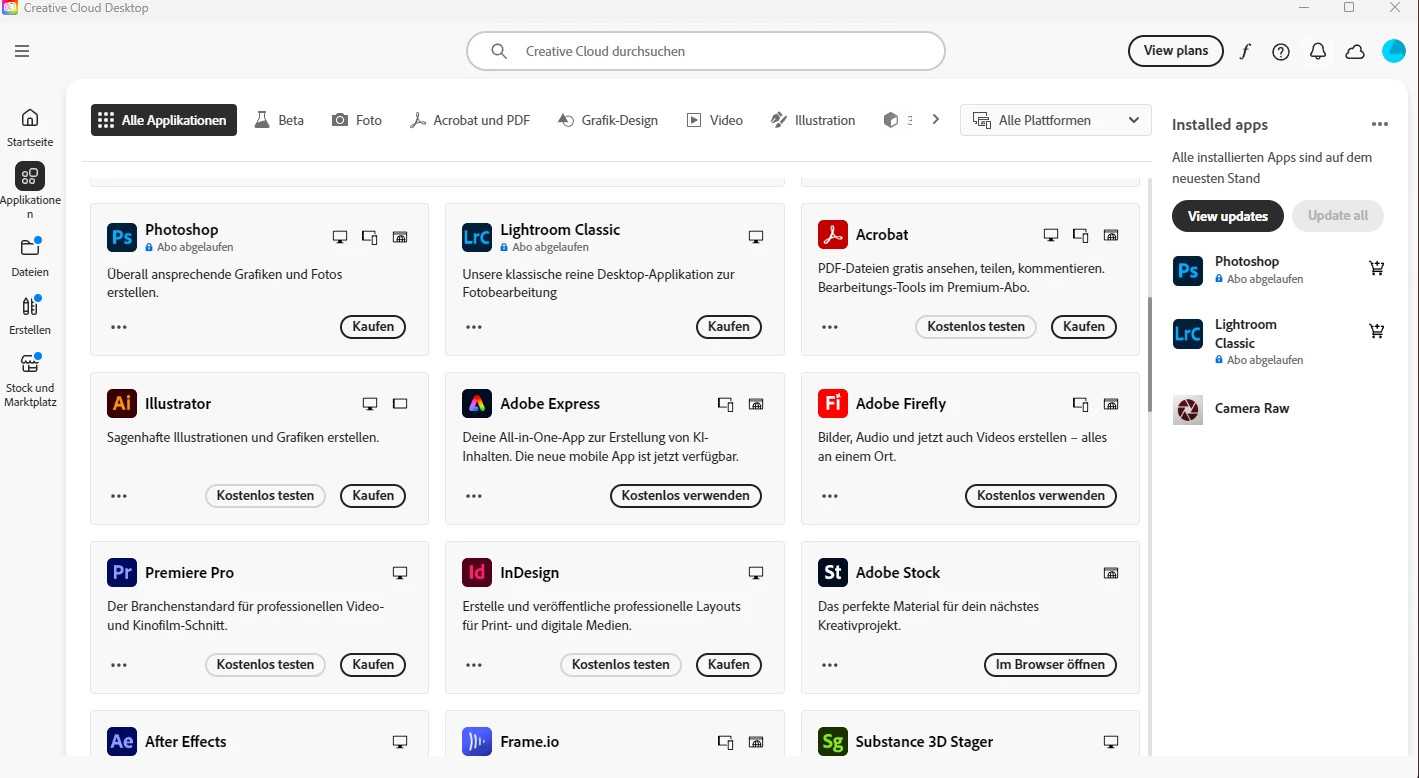Click the View plans button

pyautogui.click(x=1176, y=51)
